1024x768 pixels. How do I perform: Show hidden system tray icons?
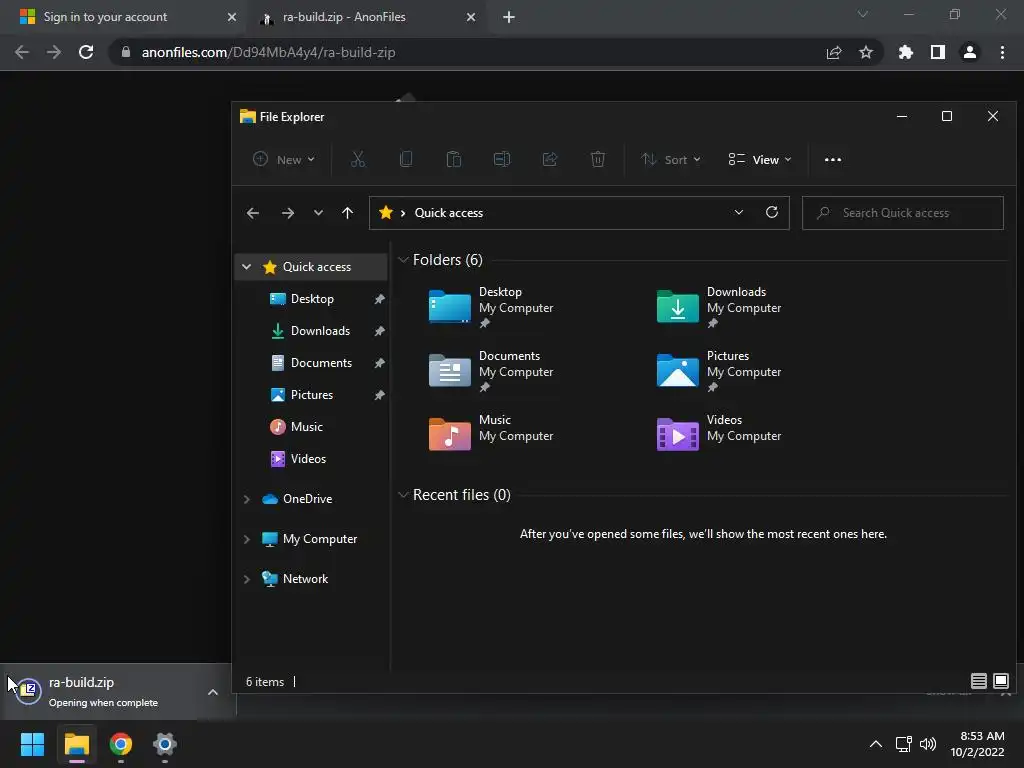876,744
